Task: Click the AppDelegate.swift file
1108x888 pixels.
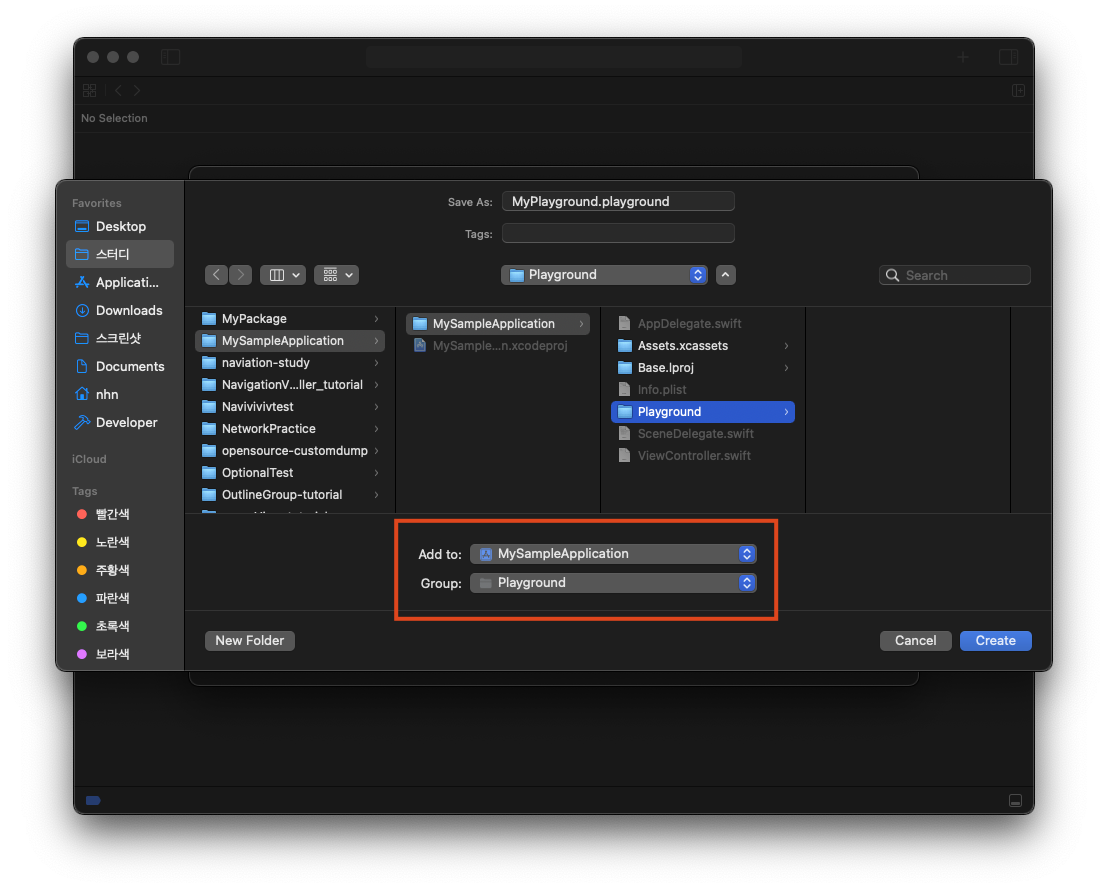Action: 702,324
